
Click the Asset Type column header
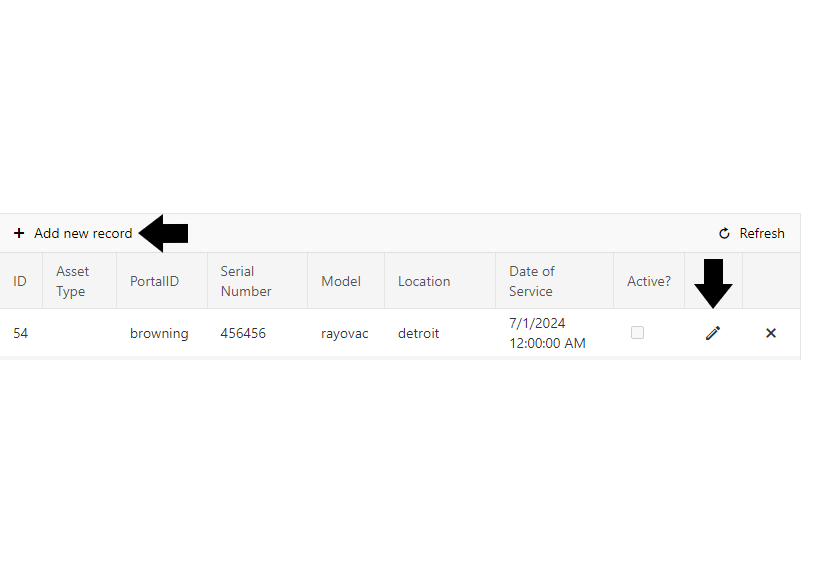point(72,281)
